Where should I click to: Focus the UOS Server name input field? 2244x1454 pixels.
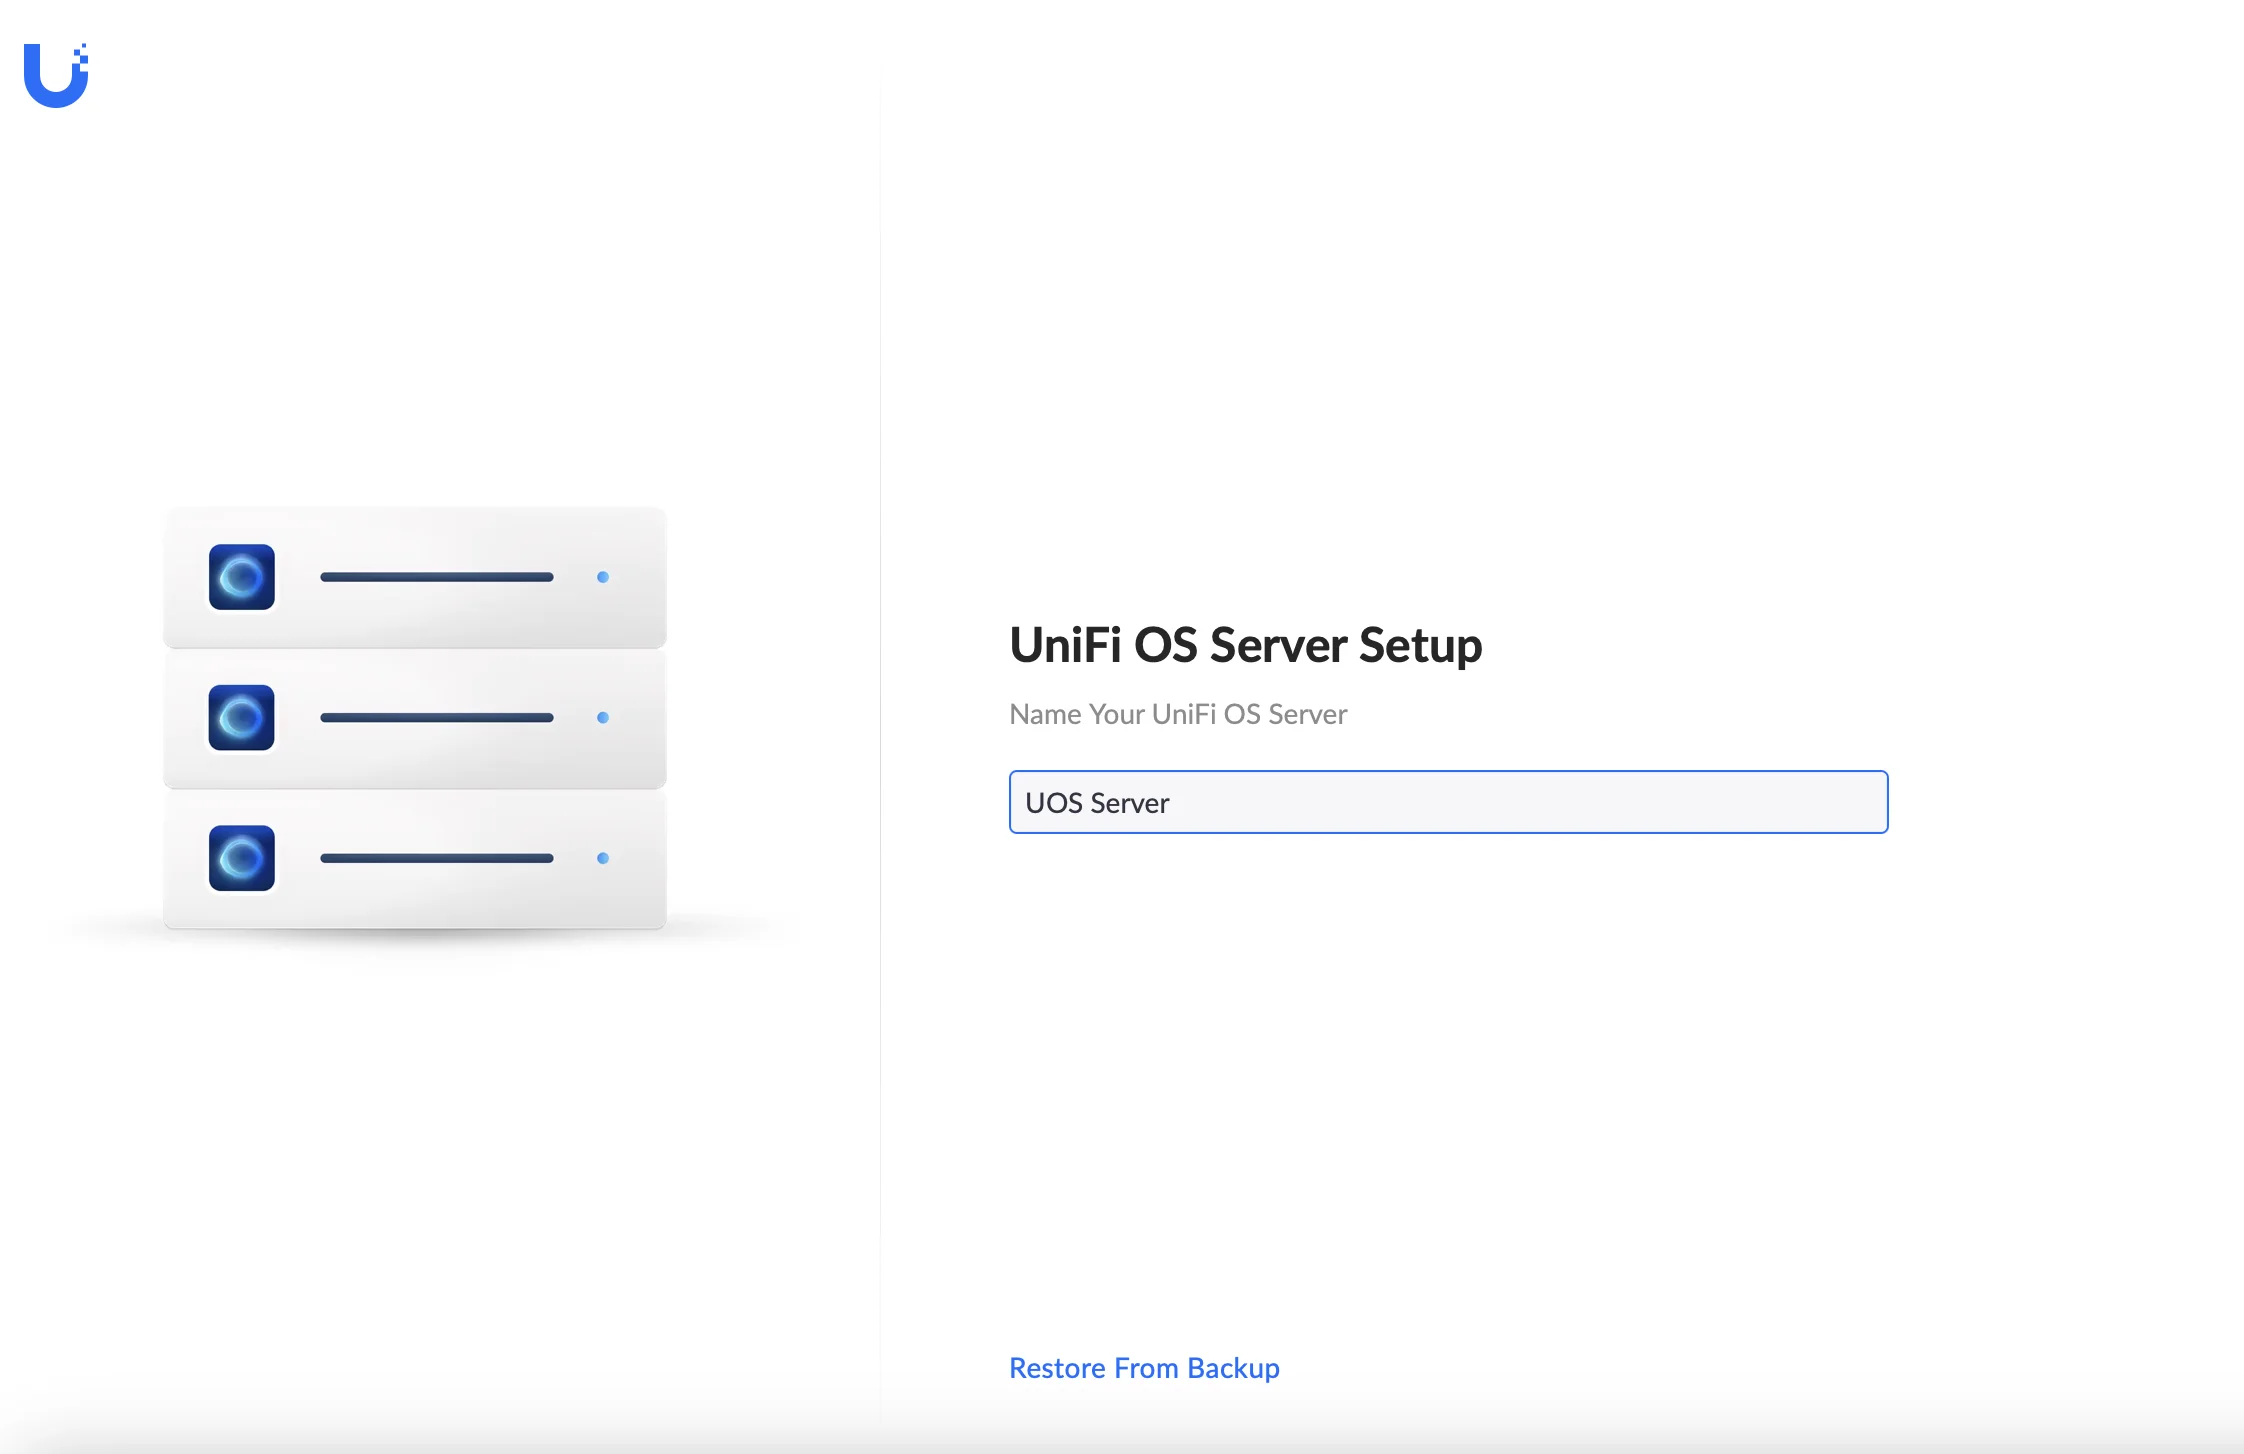[x=1448, y=802]
